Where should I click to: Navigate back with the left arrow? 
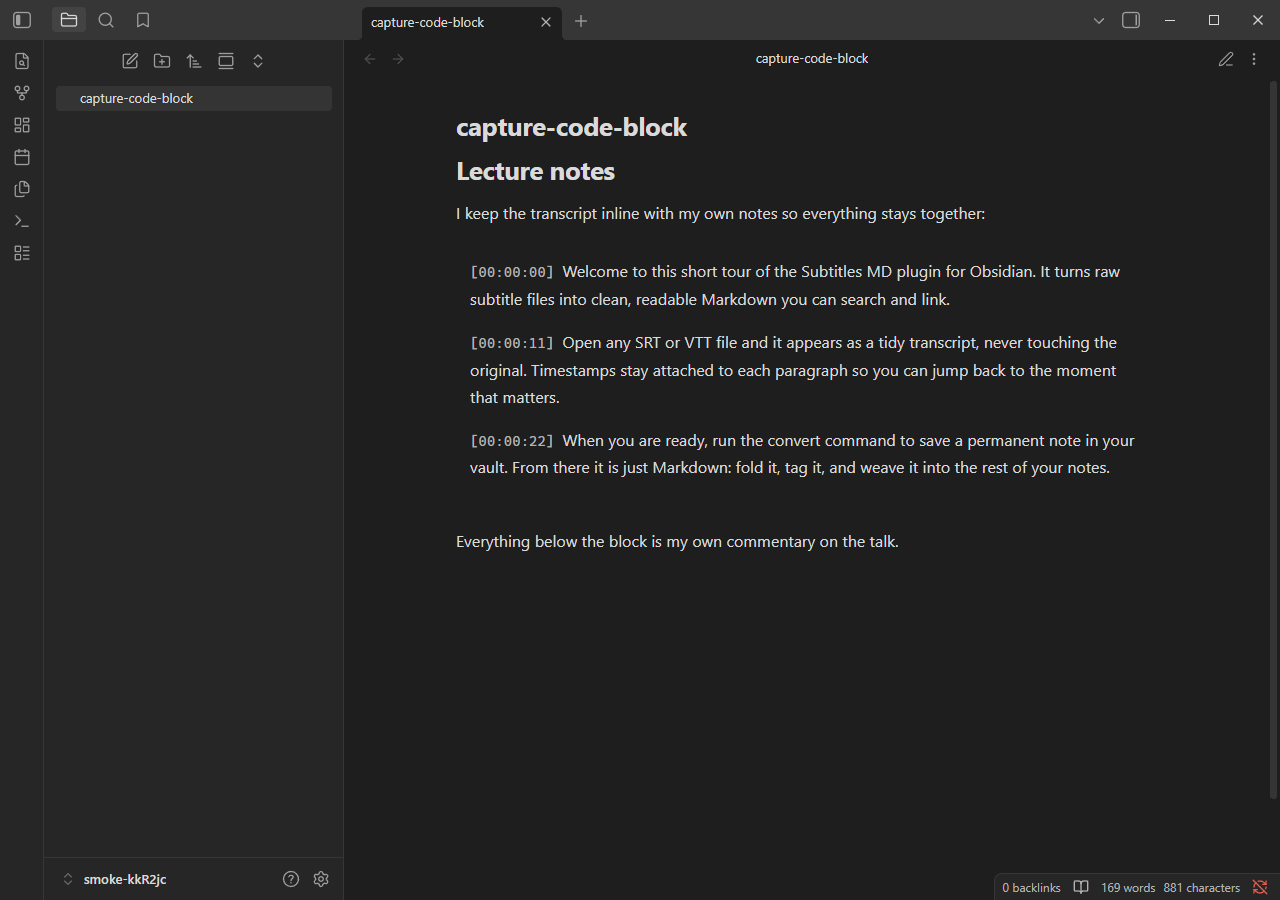[x=370, y=59]
